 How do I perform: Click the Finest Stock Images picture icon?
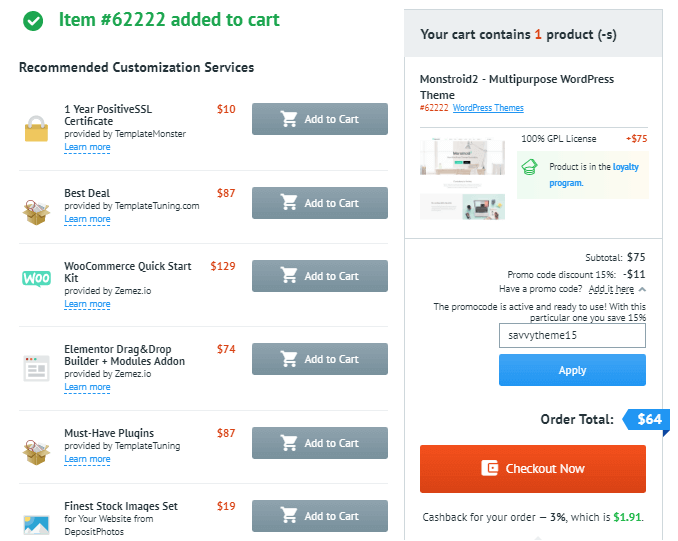36,525
